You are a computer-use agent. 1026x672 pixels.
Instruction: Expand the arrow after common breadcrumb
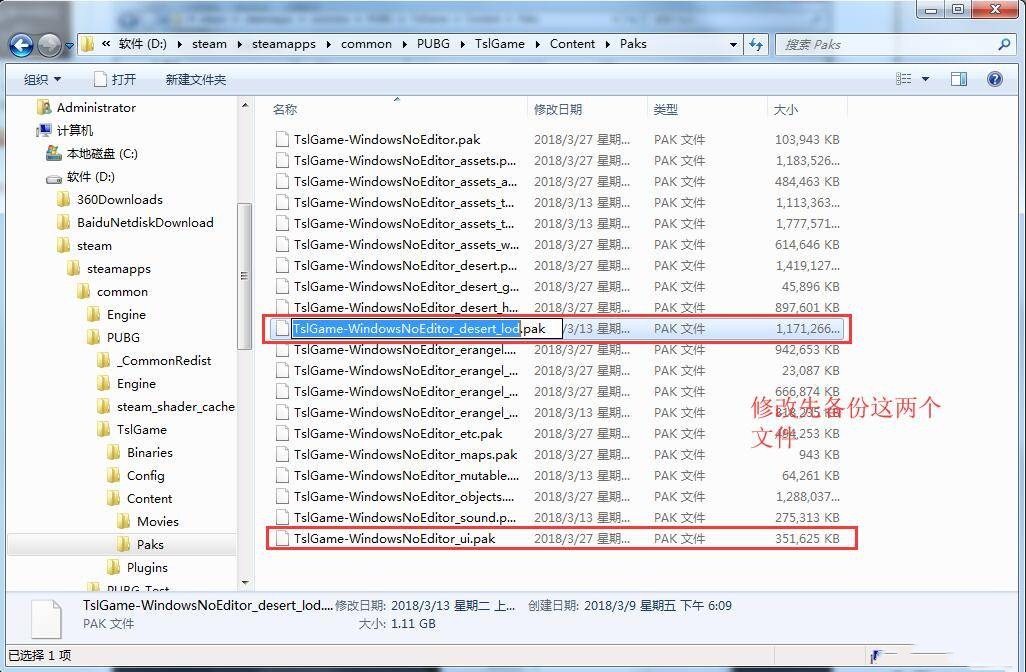coord(404,44)
